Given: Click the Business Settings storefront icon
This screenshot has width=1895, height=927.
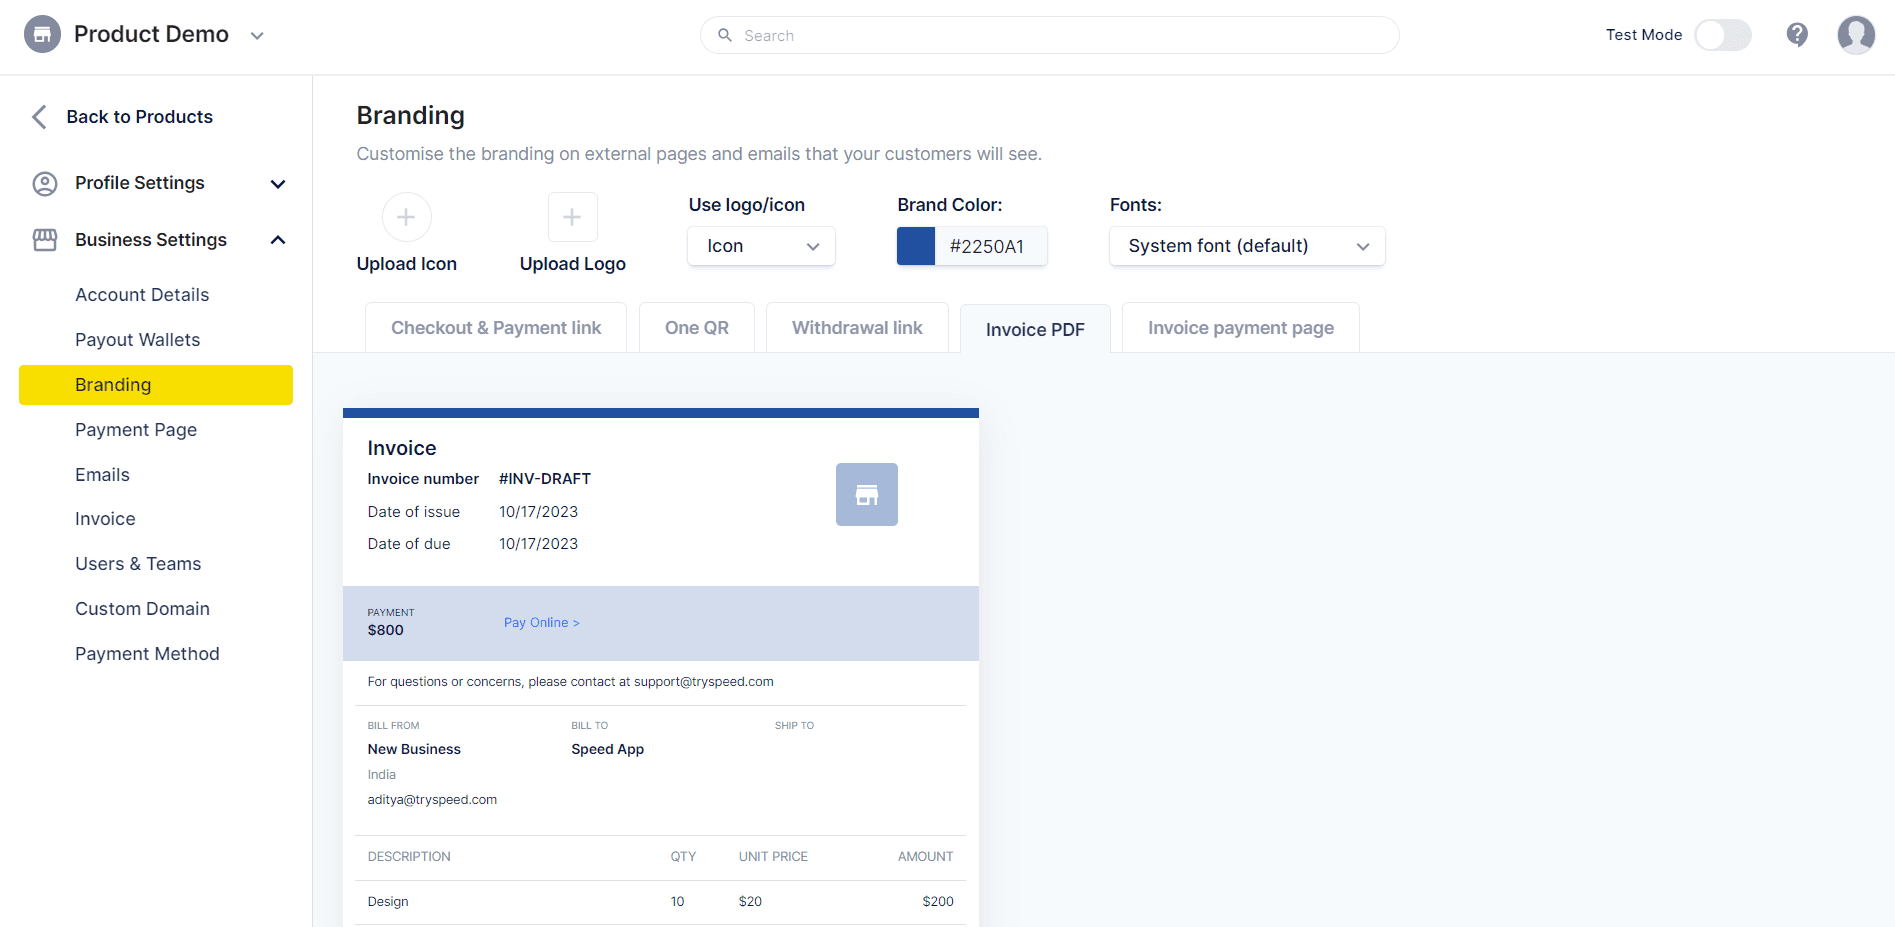Looking at the screenshot, I should [44, 239].
